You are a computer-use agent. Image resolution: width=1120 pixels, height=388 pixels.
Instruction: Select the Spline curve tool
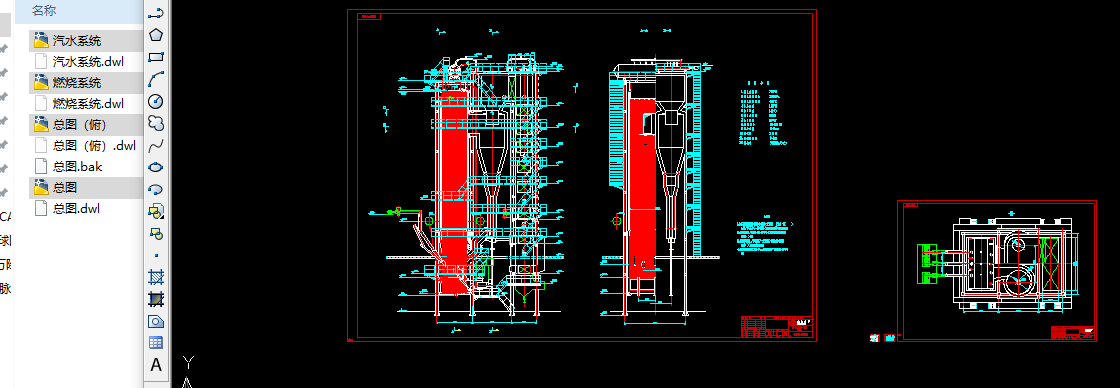pos(155,146)
